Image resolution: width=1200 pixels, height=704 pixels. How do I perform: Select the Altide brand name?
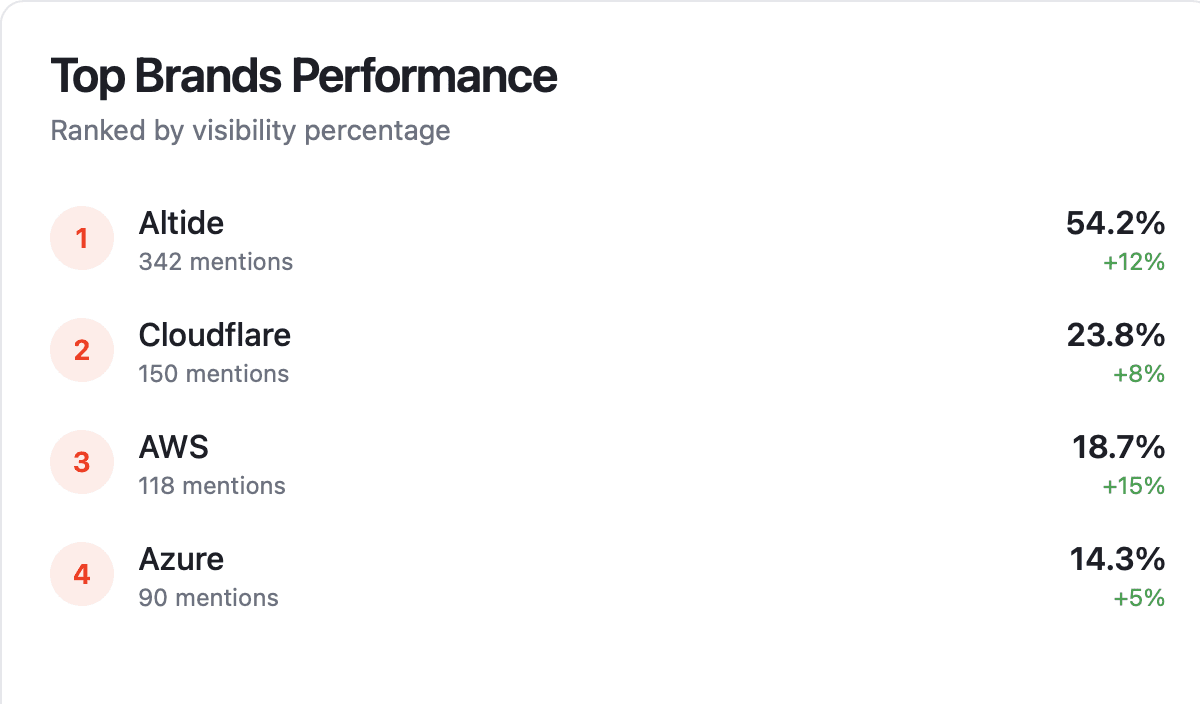[x=181, y=223]
